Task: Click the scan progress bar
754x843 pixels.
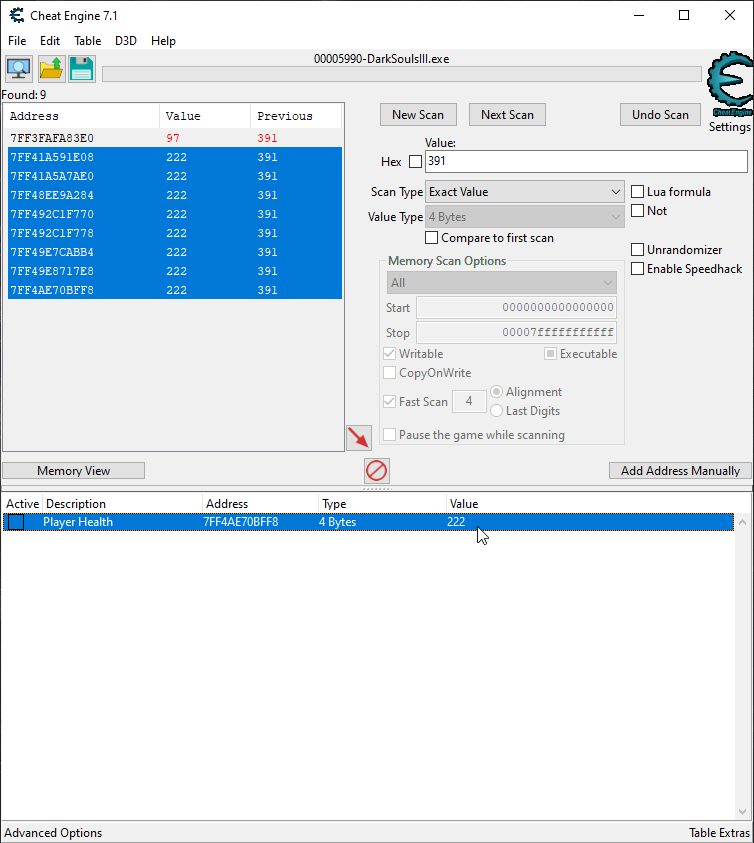Action: [401, 75]
